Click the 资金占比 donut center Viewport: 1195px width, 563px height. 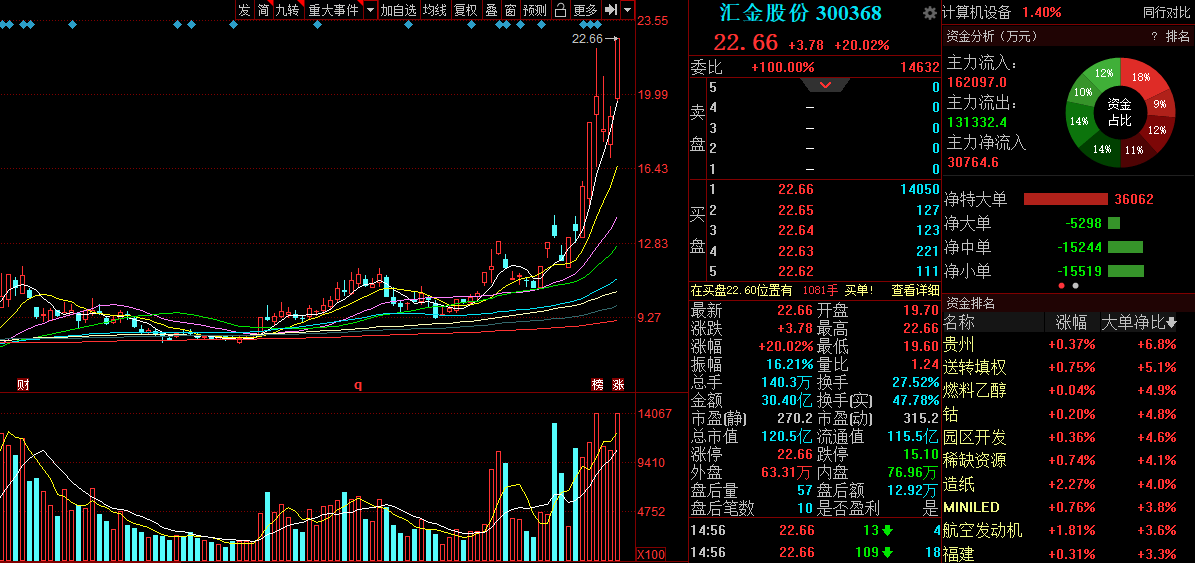[1120, 112]
